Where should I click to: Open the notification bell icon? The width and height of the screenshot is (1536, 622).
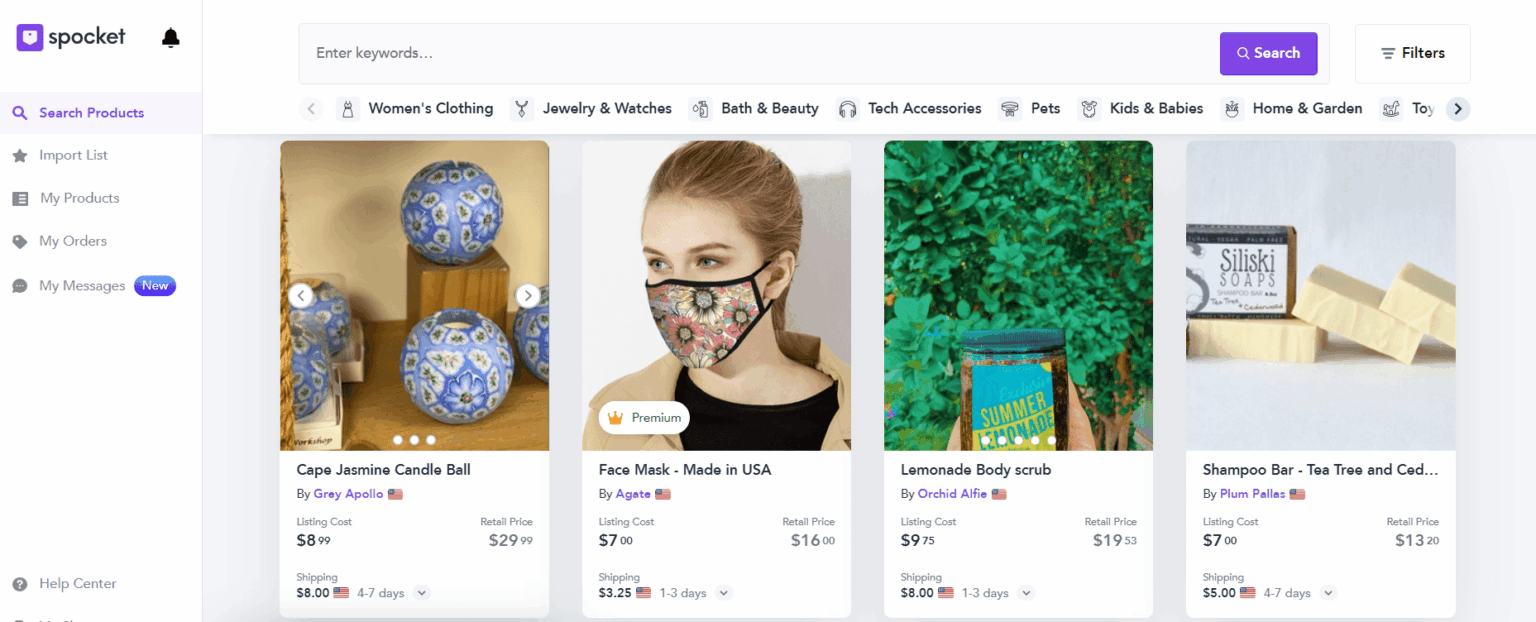coord(170,37)
